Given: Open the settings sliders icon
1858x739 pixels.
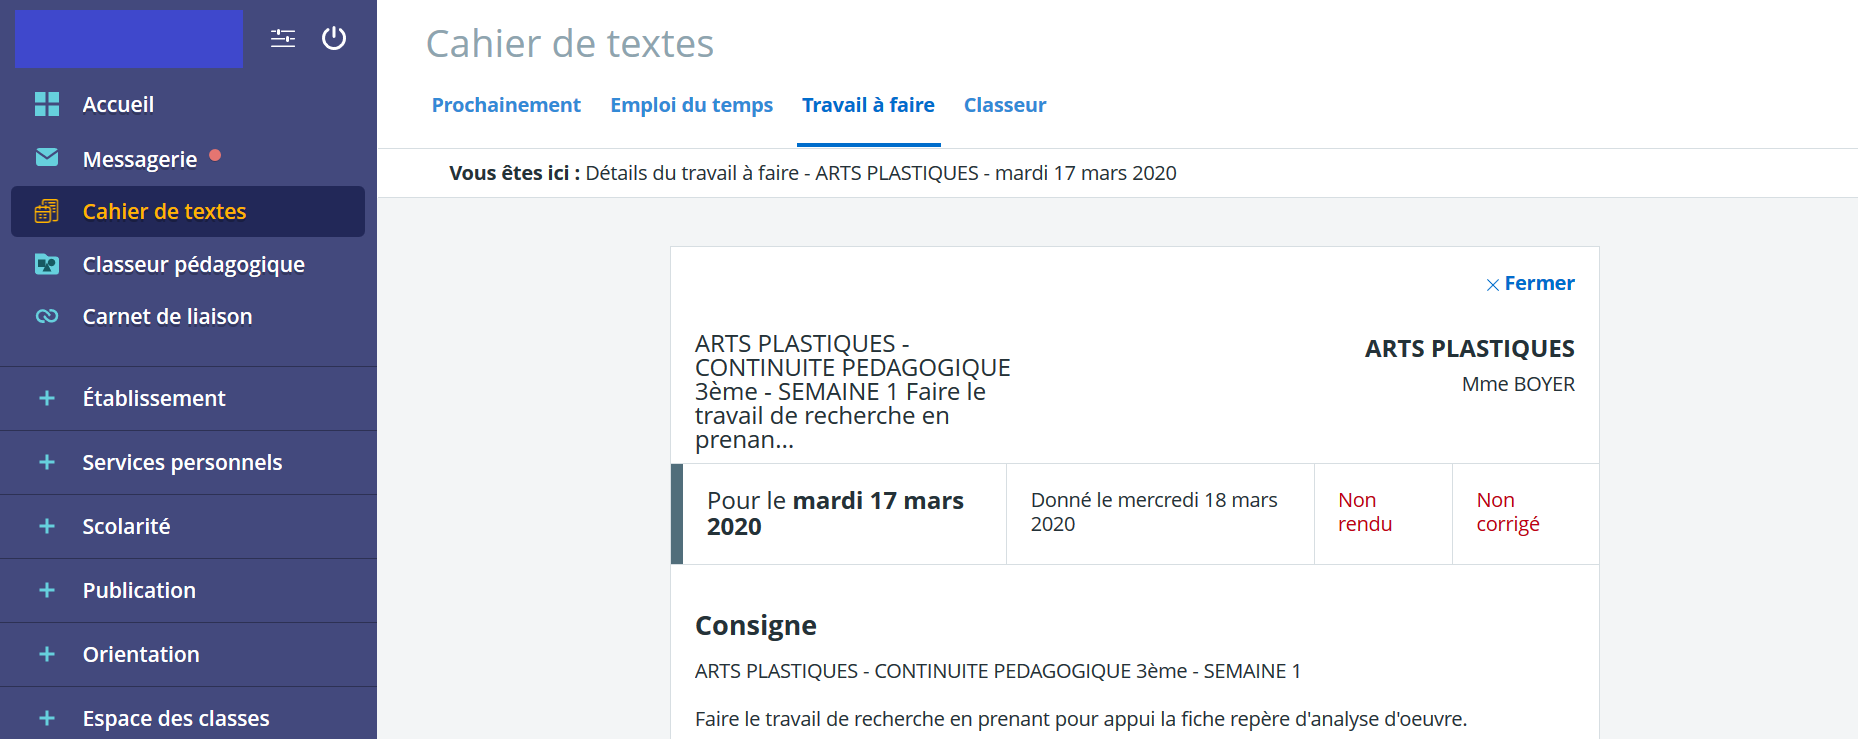Looking at the screenshot, I should [283, 38].
